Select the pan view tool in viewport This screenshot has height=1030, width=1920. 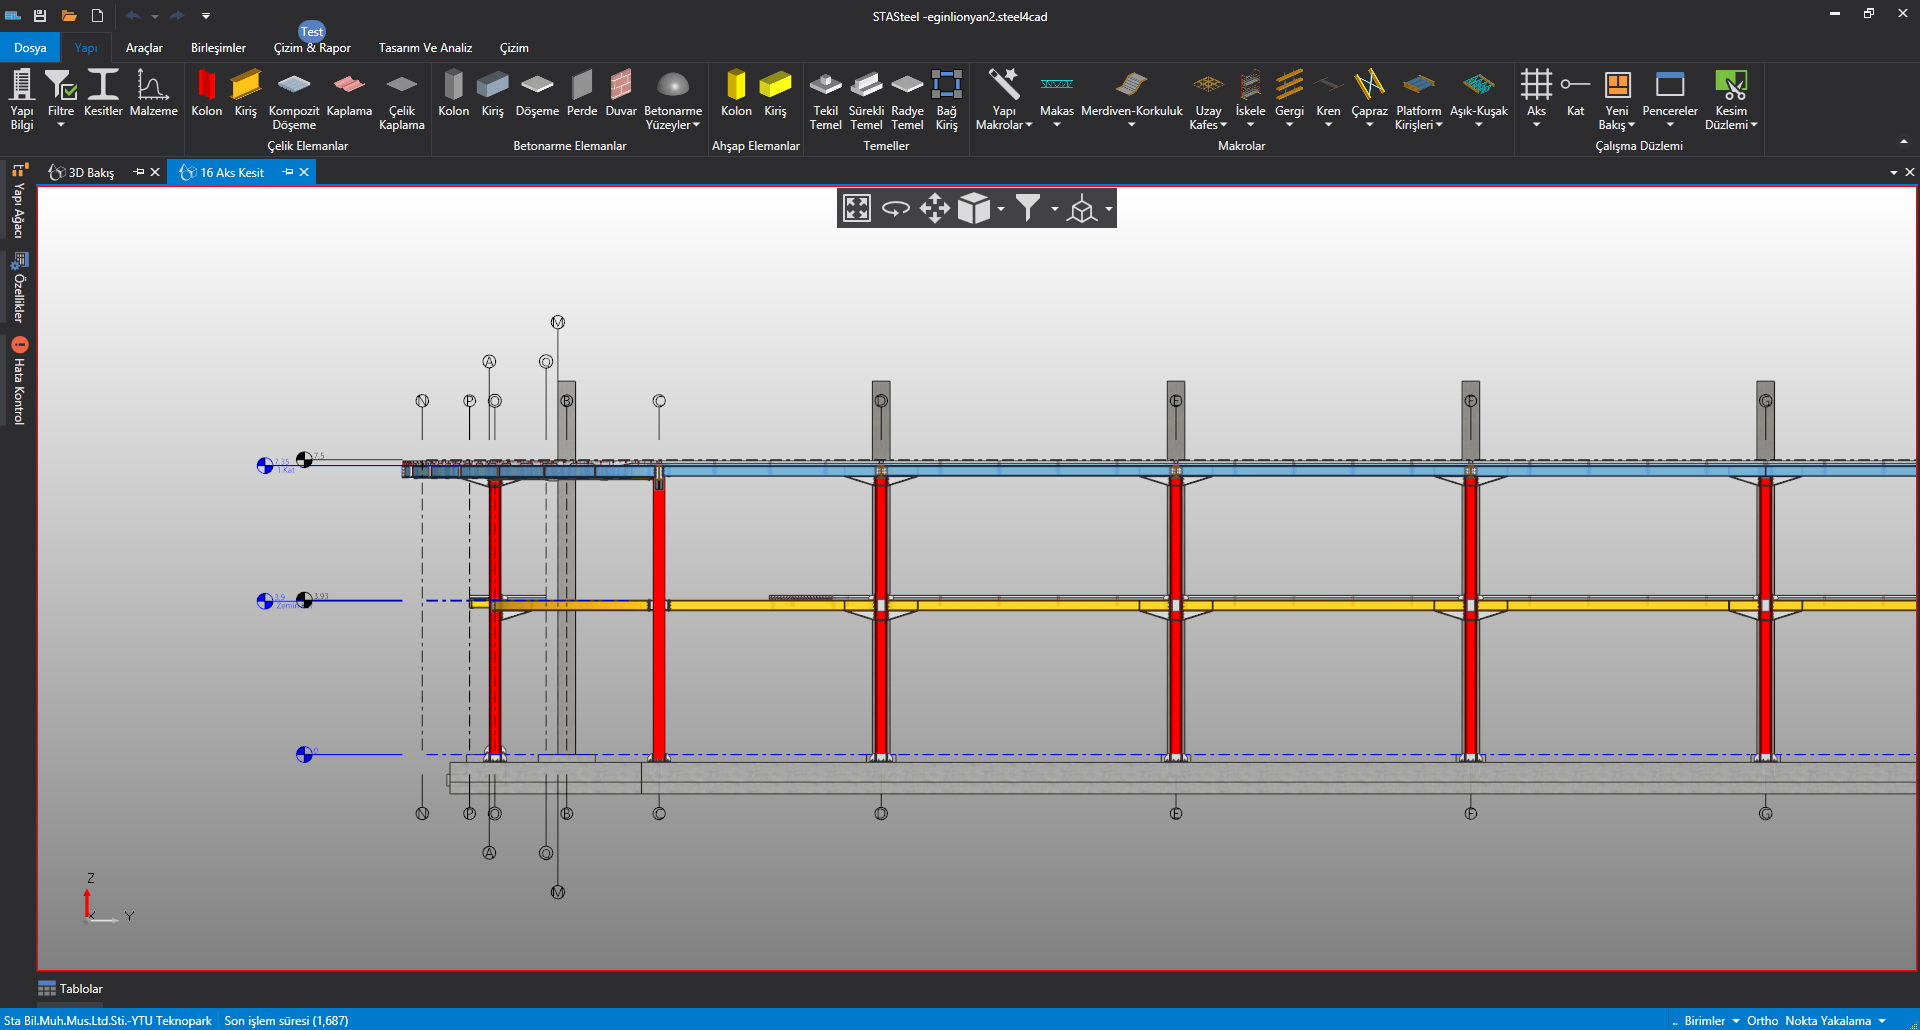click(934, 208)
